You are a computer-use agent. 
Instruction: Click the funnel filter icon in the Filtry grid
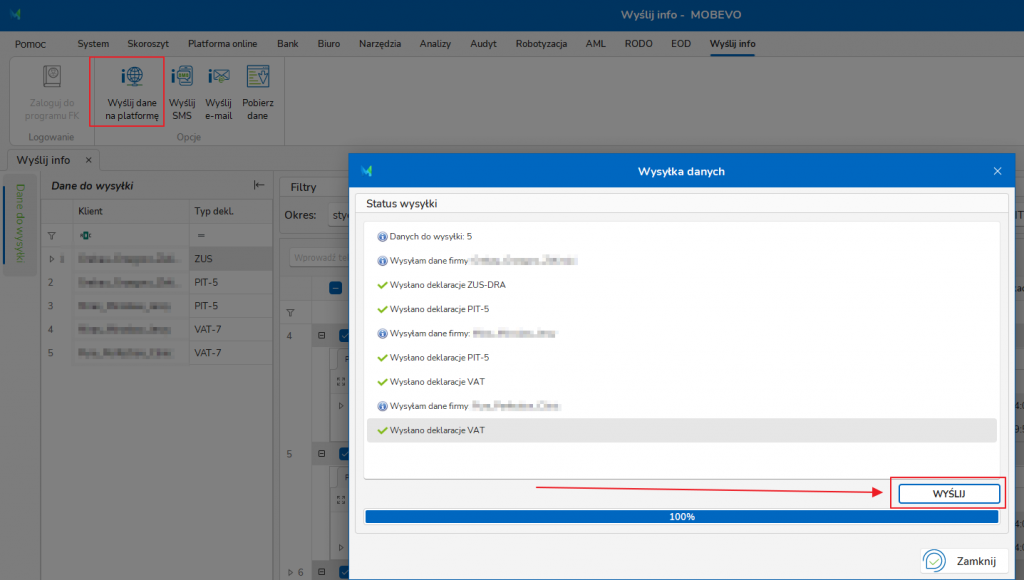(x=291, y=313)
